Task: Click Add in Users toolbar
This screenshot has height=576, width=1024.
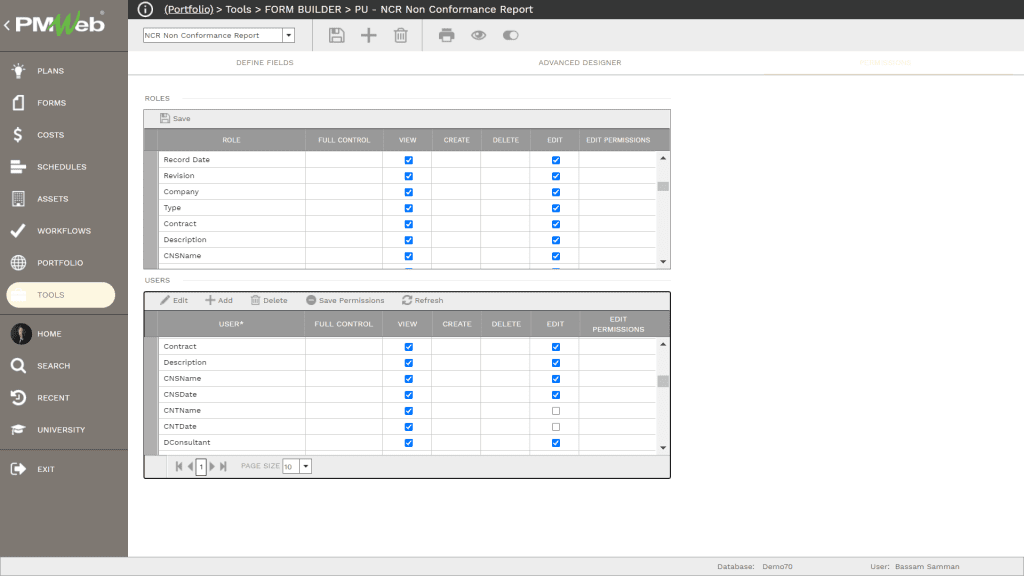Action: click(219, 300)
